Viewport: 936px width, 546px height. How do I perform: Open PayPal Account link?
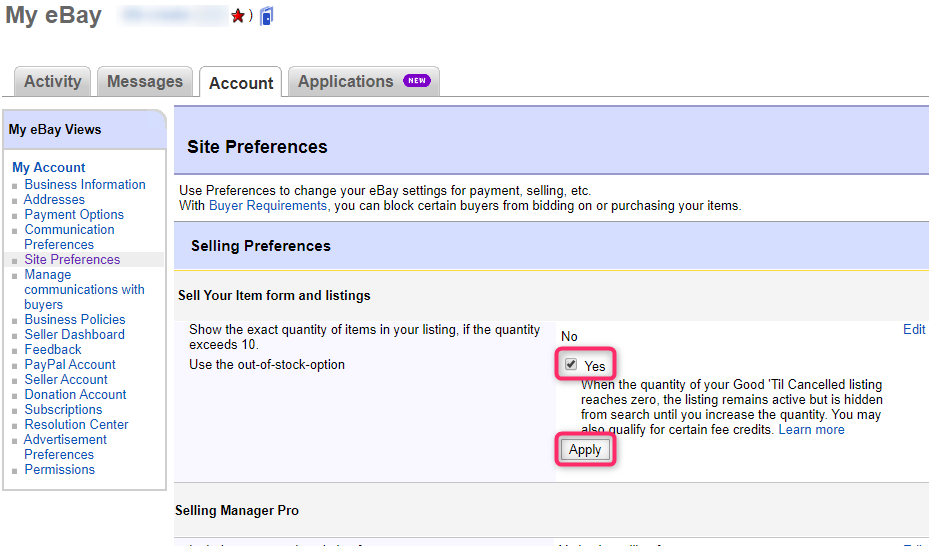[x=70, y=365]
